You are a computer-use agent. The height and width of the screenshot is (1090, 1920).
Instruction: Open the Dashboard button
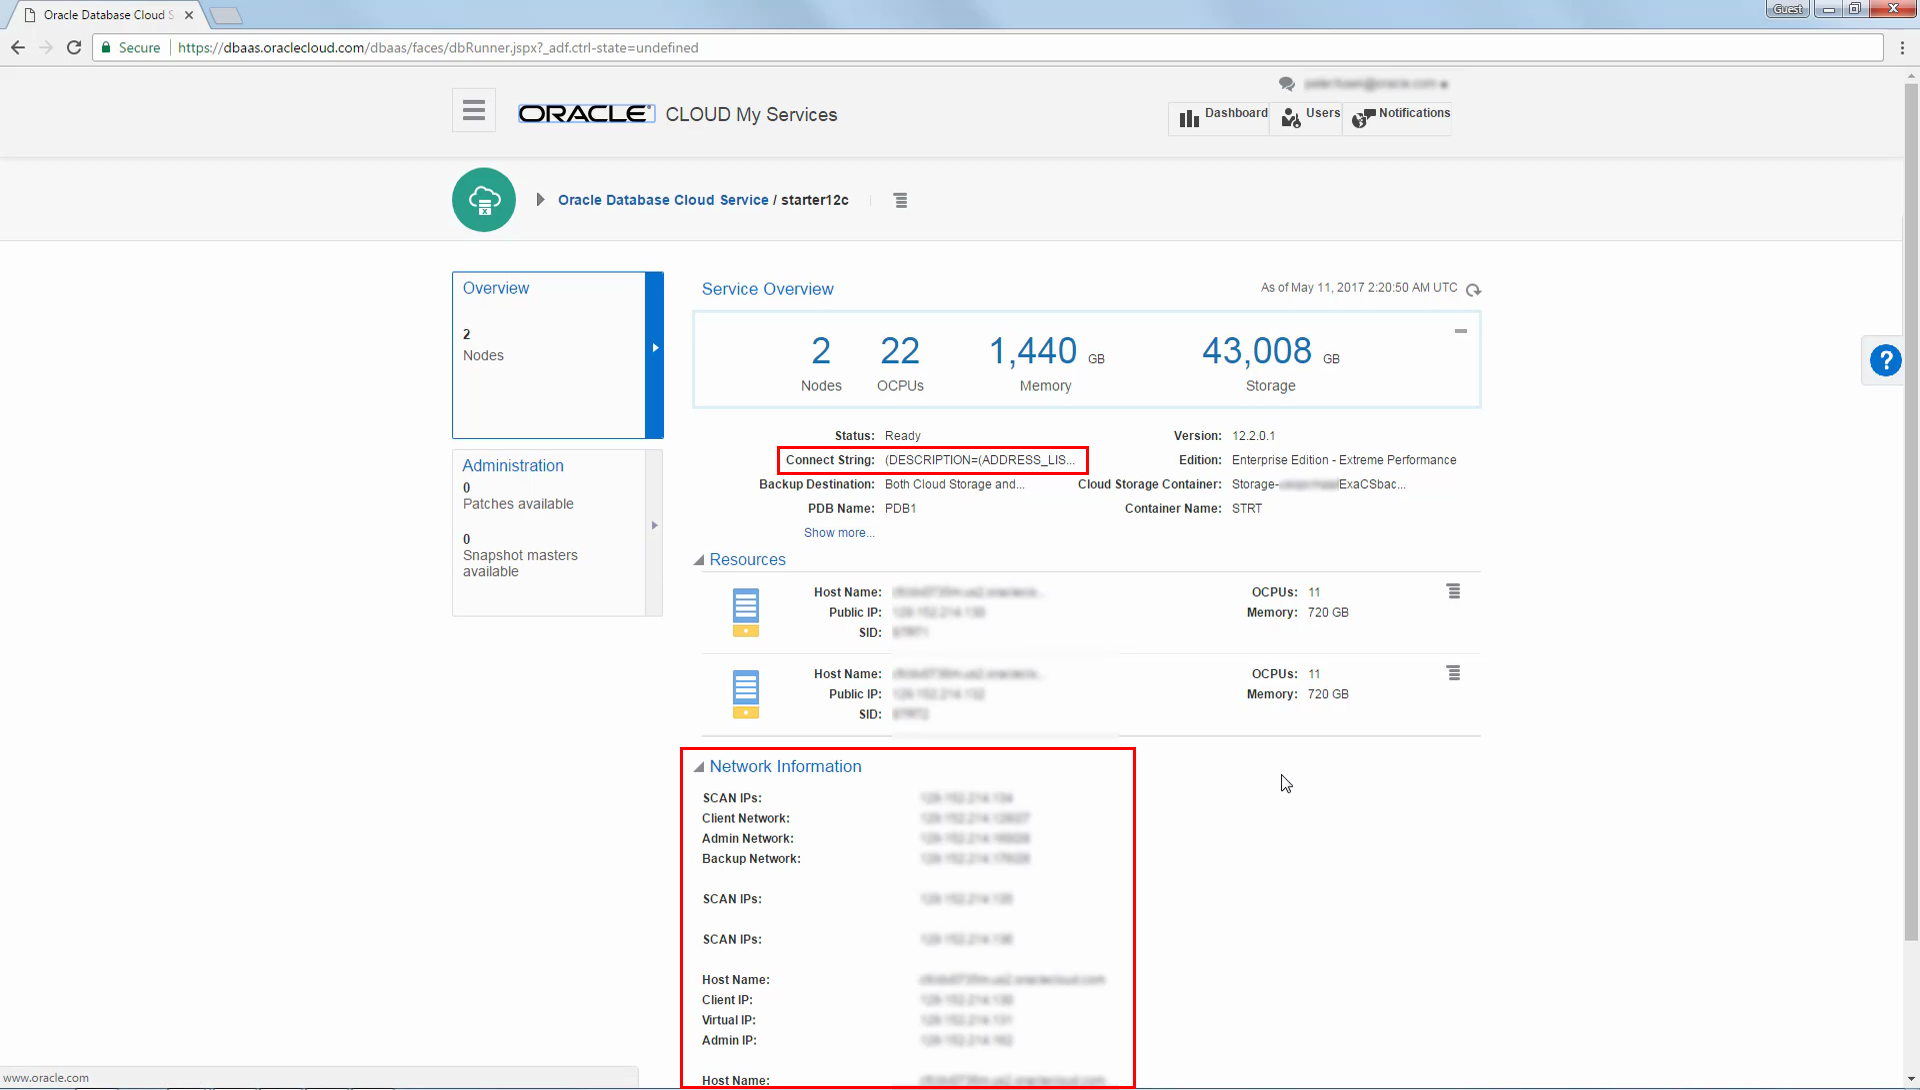point(1222,117)
